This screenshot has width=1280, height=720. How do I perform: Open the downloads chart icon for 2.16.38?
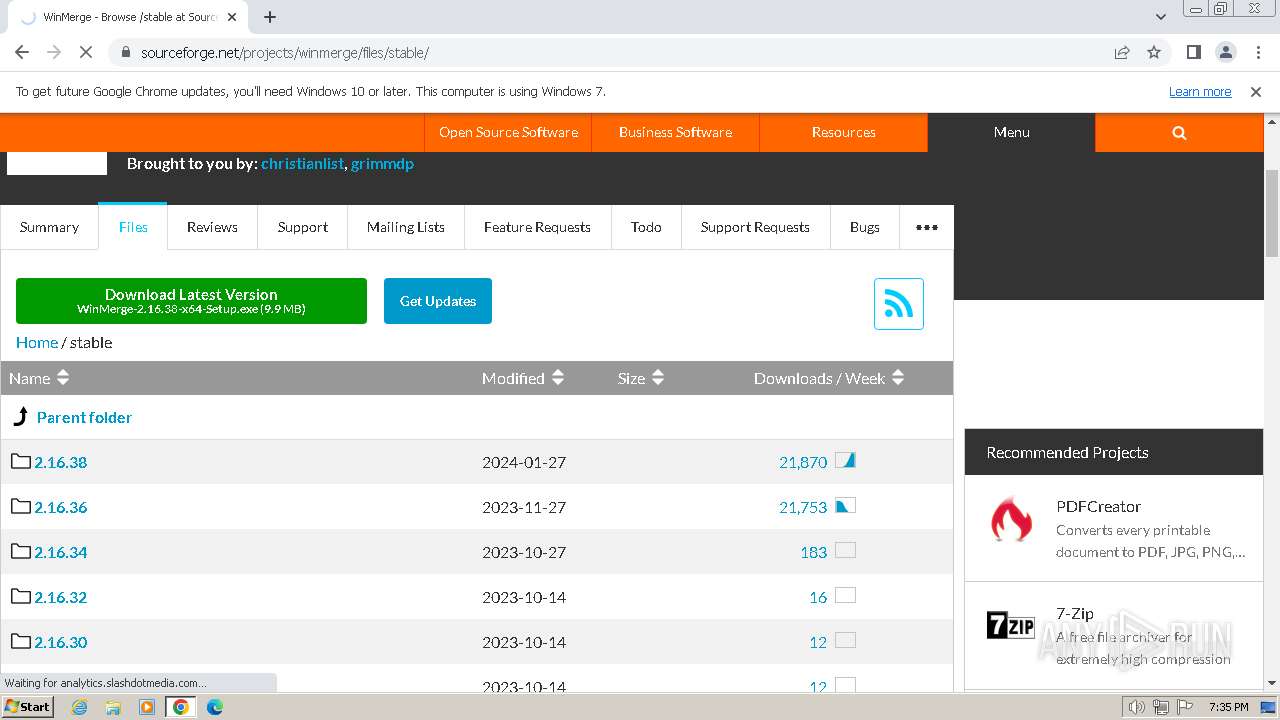tap(845, 460)
